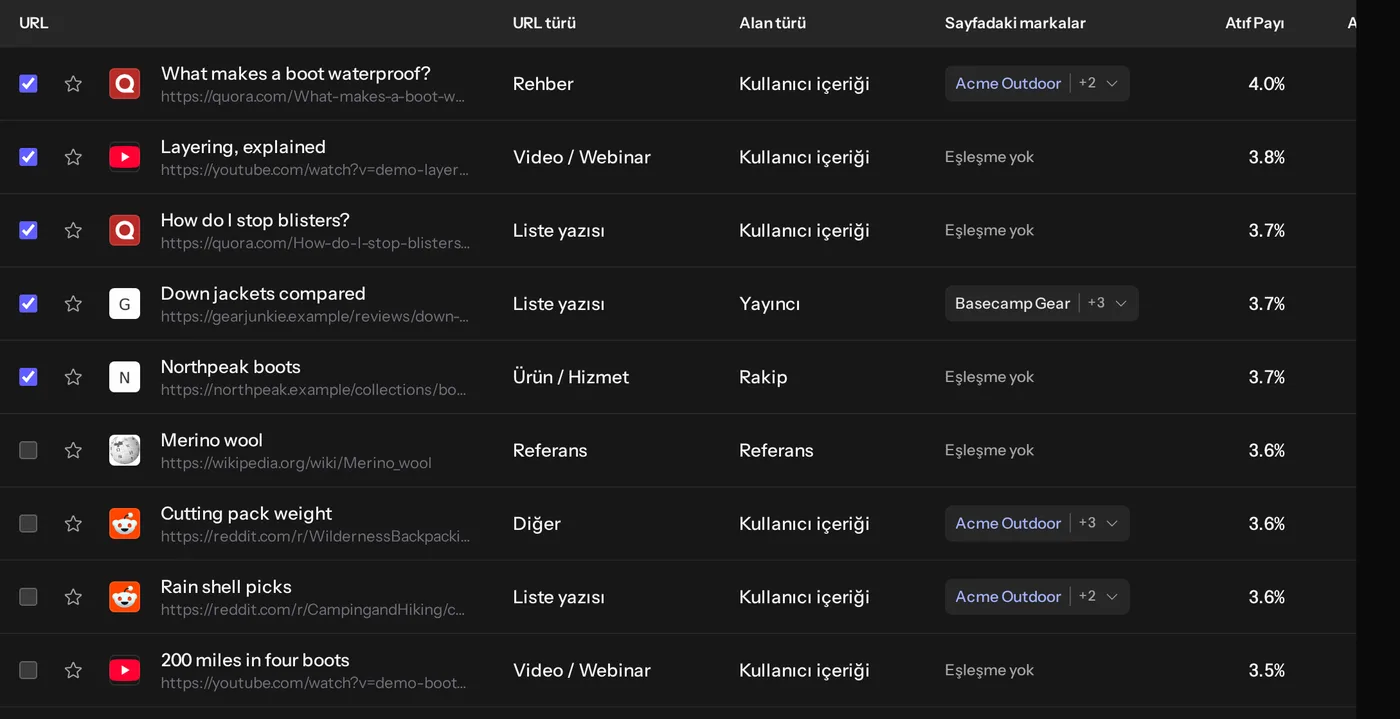The height and width of the screenshot is (719, 1400).
Task: Uncheck the 'Northpeak boots' row checkbox
Action: 28,377
